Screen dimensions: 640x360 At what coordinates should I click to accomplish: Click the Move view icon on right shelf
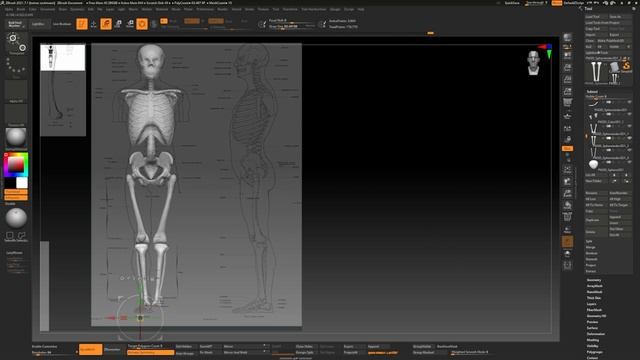coord(567,181)
